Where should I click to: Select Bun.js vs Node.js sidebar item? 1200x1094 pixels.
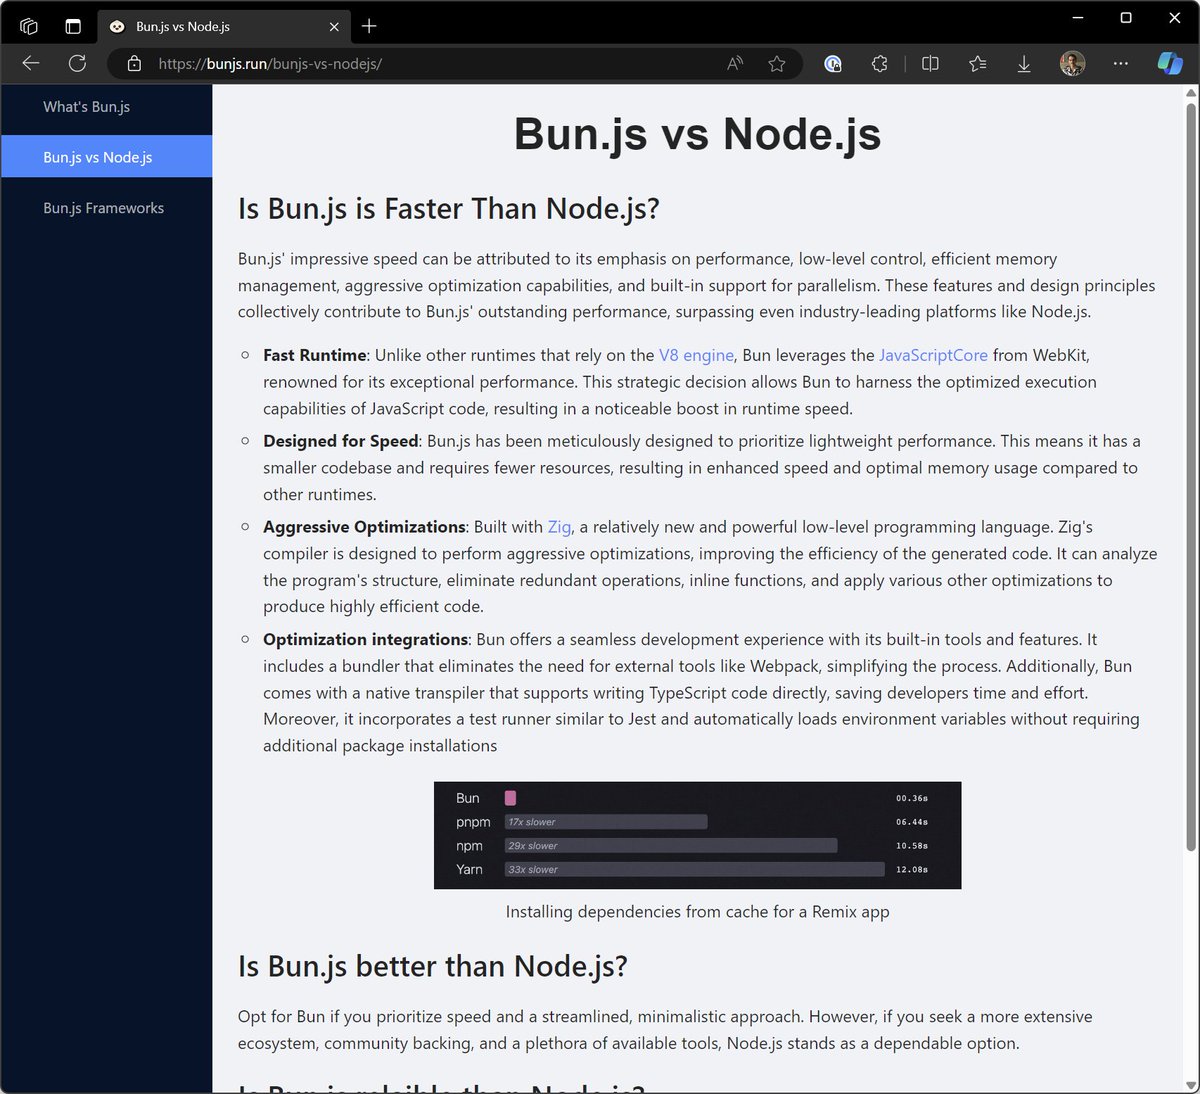click(x=106, y=157)
